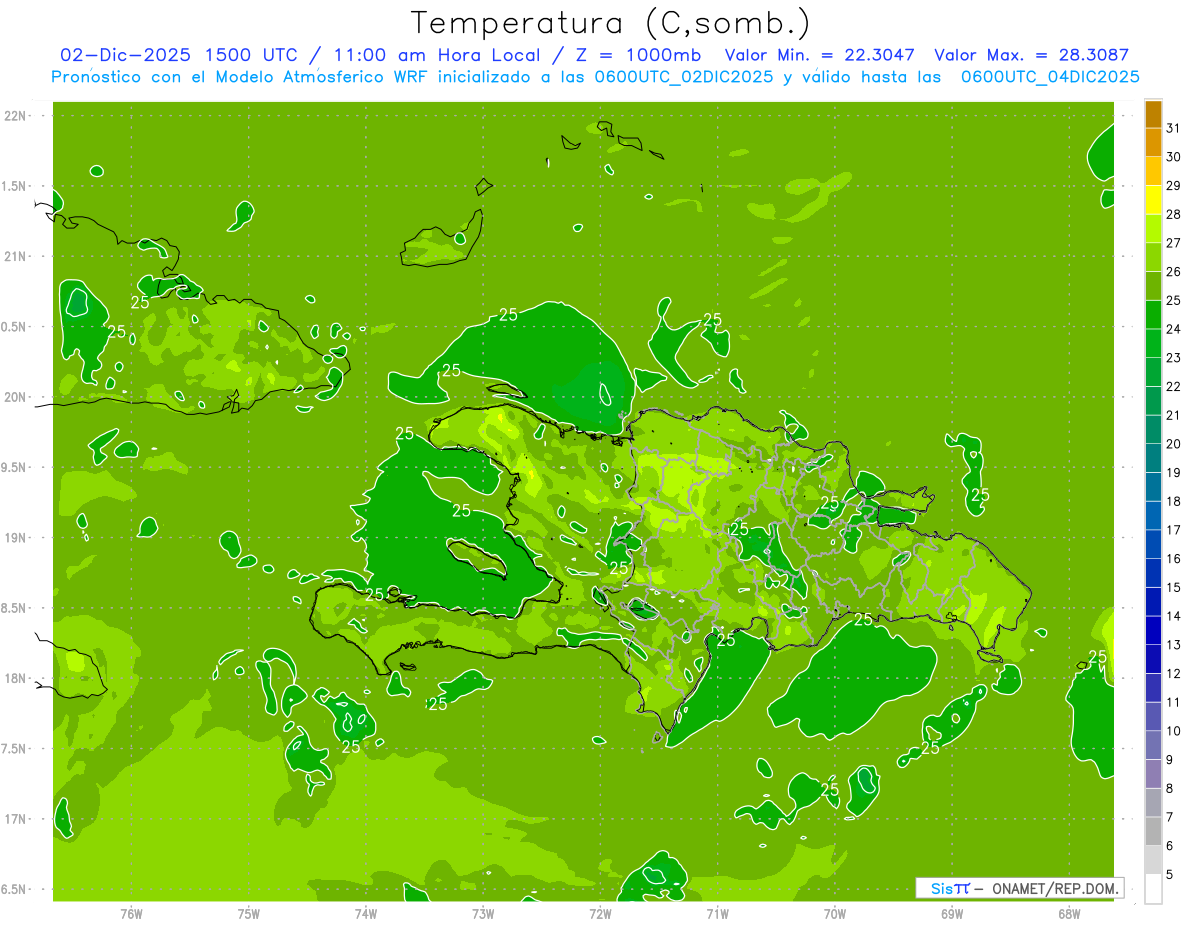Click the 73W longitude axis label
The image size is (1200, 927).
point(483,914)
